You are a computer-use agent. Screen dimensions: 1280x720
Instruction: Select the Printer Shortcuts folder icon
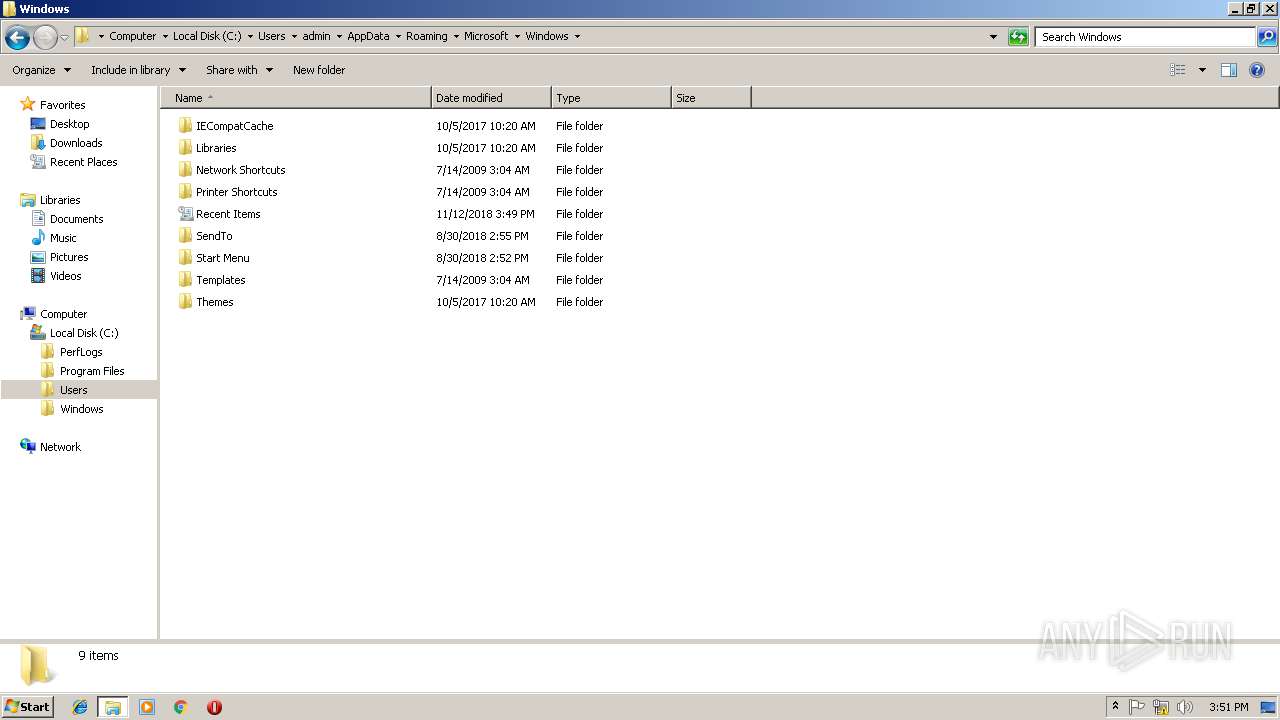click(x=185, y=192)
